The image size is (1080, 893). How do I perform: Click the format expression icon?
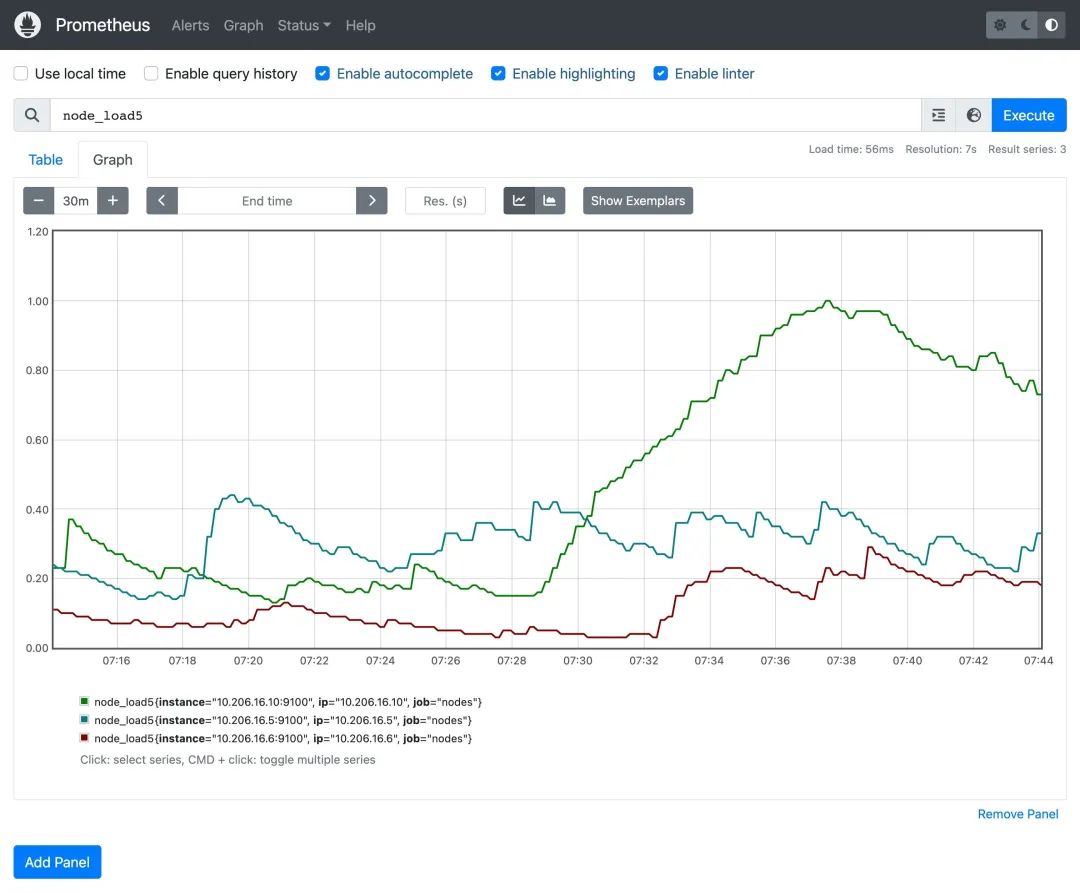pyautogui.click(x=938, y=115)
